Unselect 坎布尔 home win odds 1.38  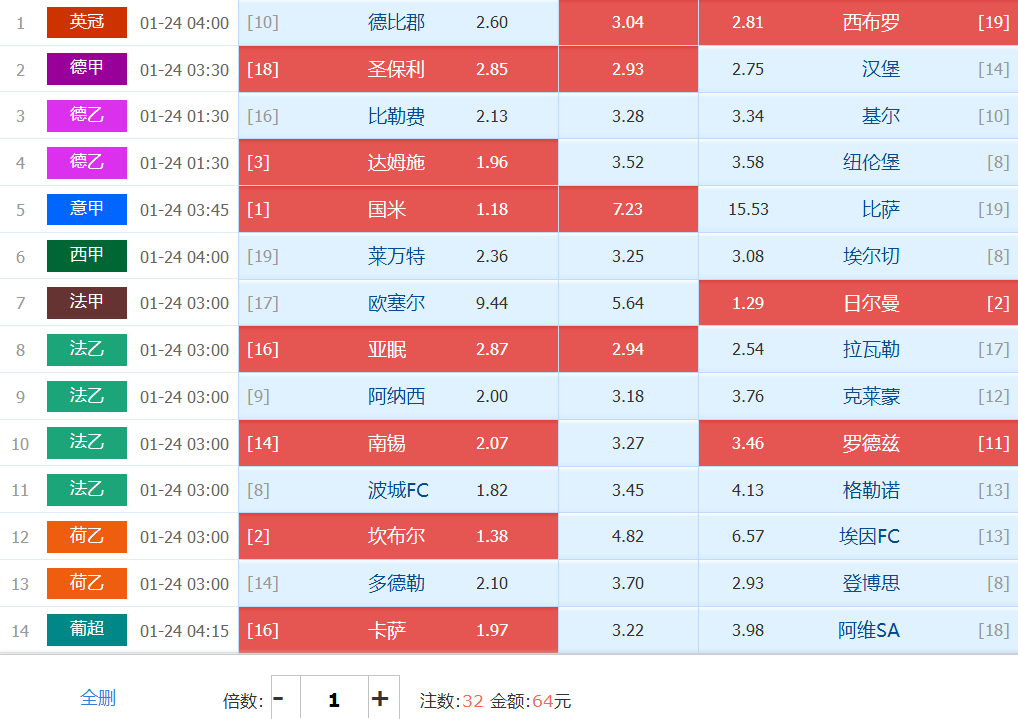tap(398, 537)
